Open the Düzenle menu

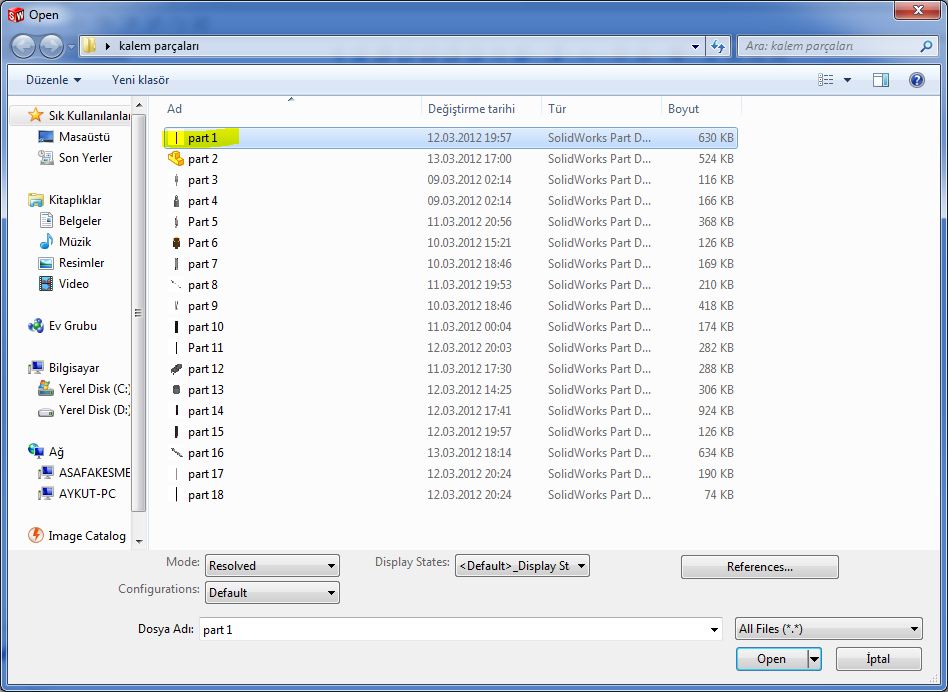(x=53, y=80)
